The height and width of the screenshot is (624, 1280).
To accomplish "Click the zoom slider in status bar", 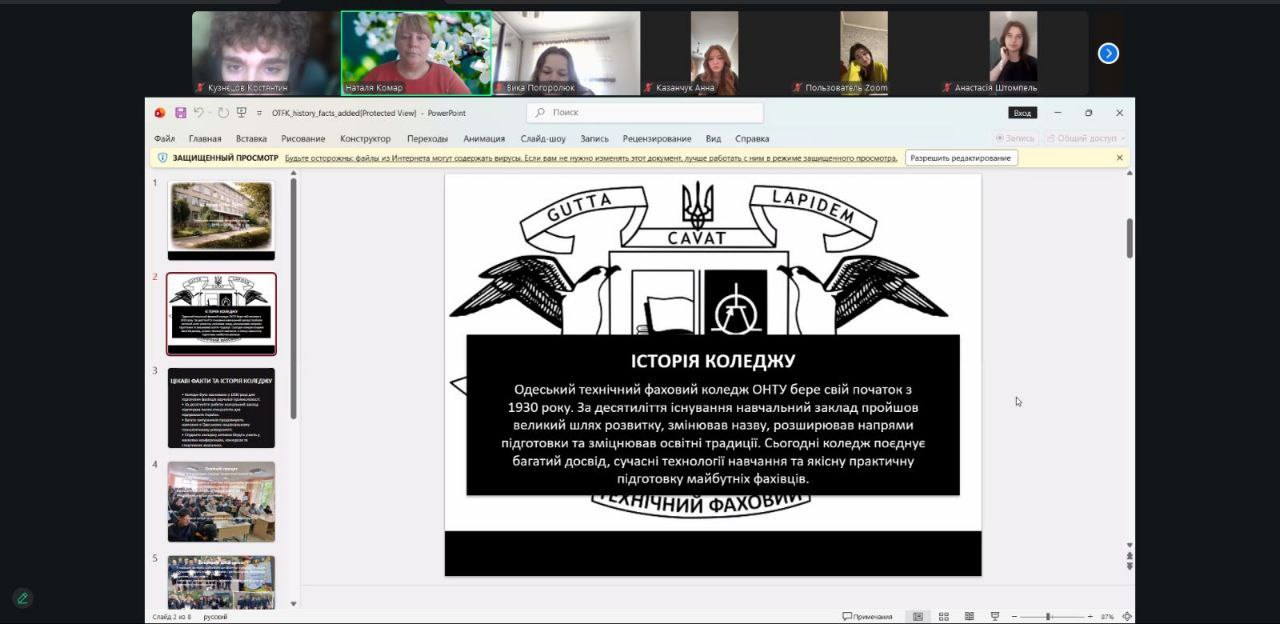I will pos(1048,616).
